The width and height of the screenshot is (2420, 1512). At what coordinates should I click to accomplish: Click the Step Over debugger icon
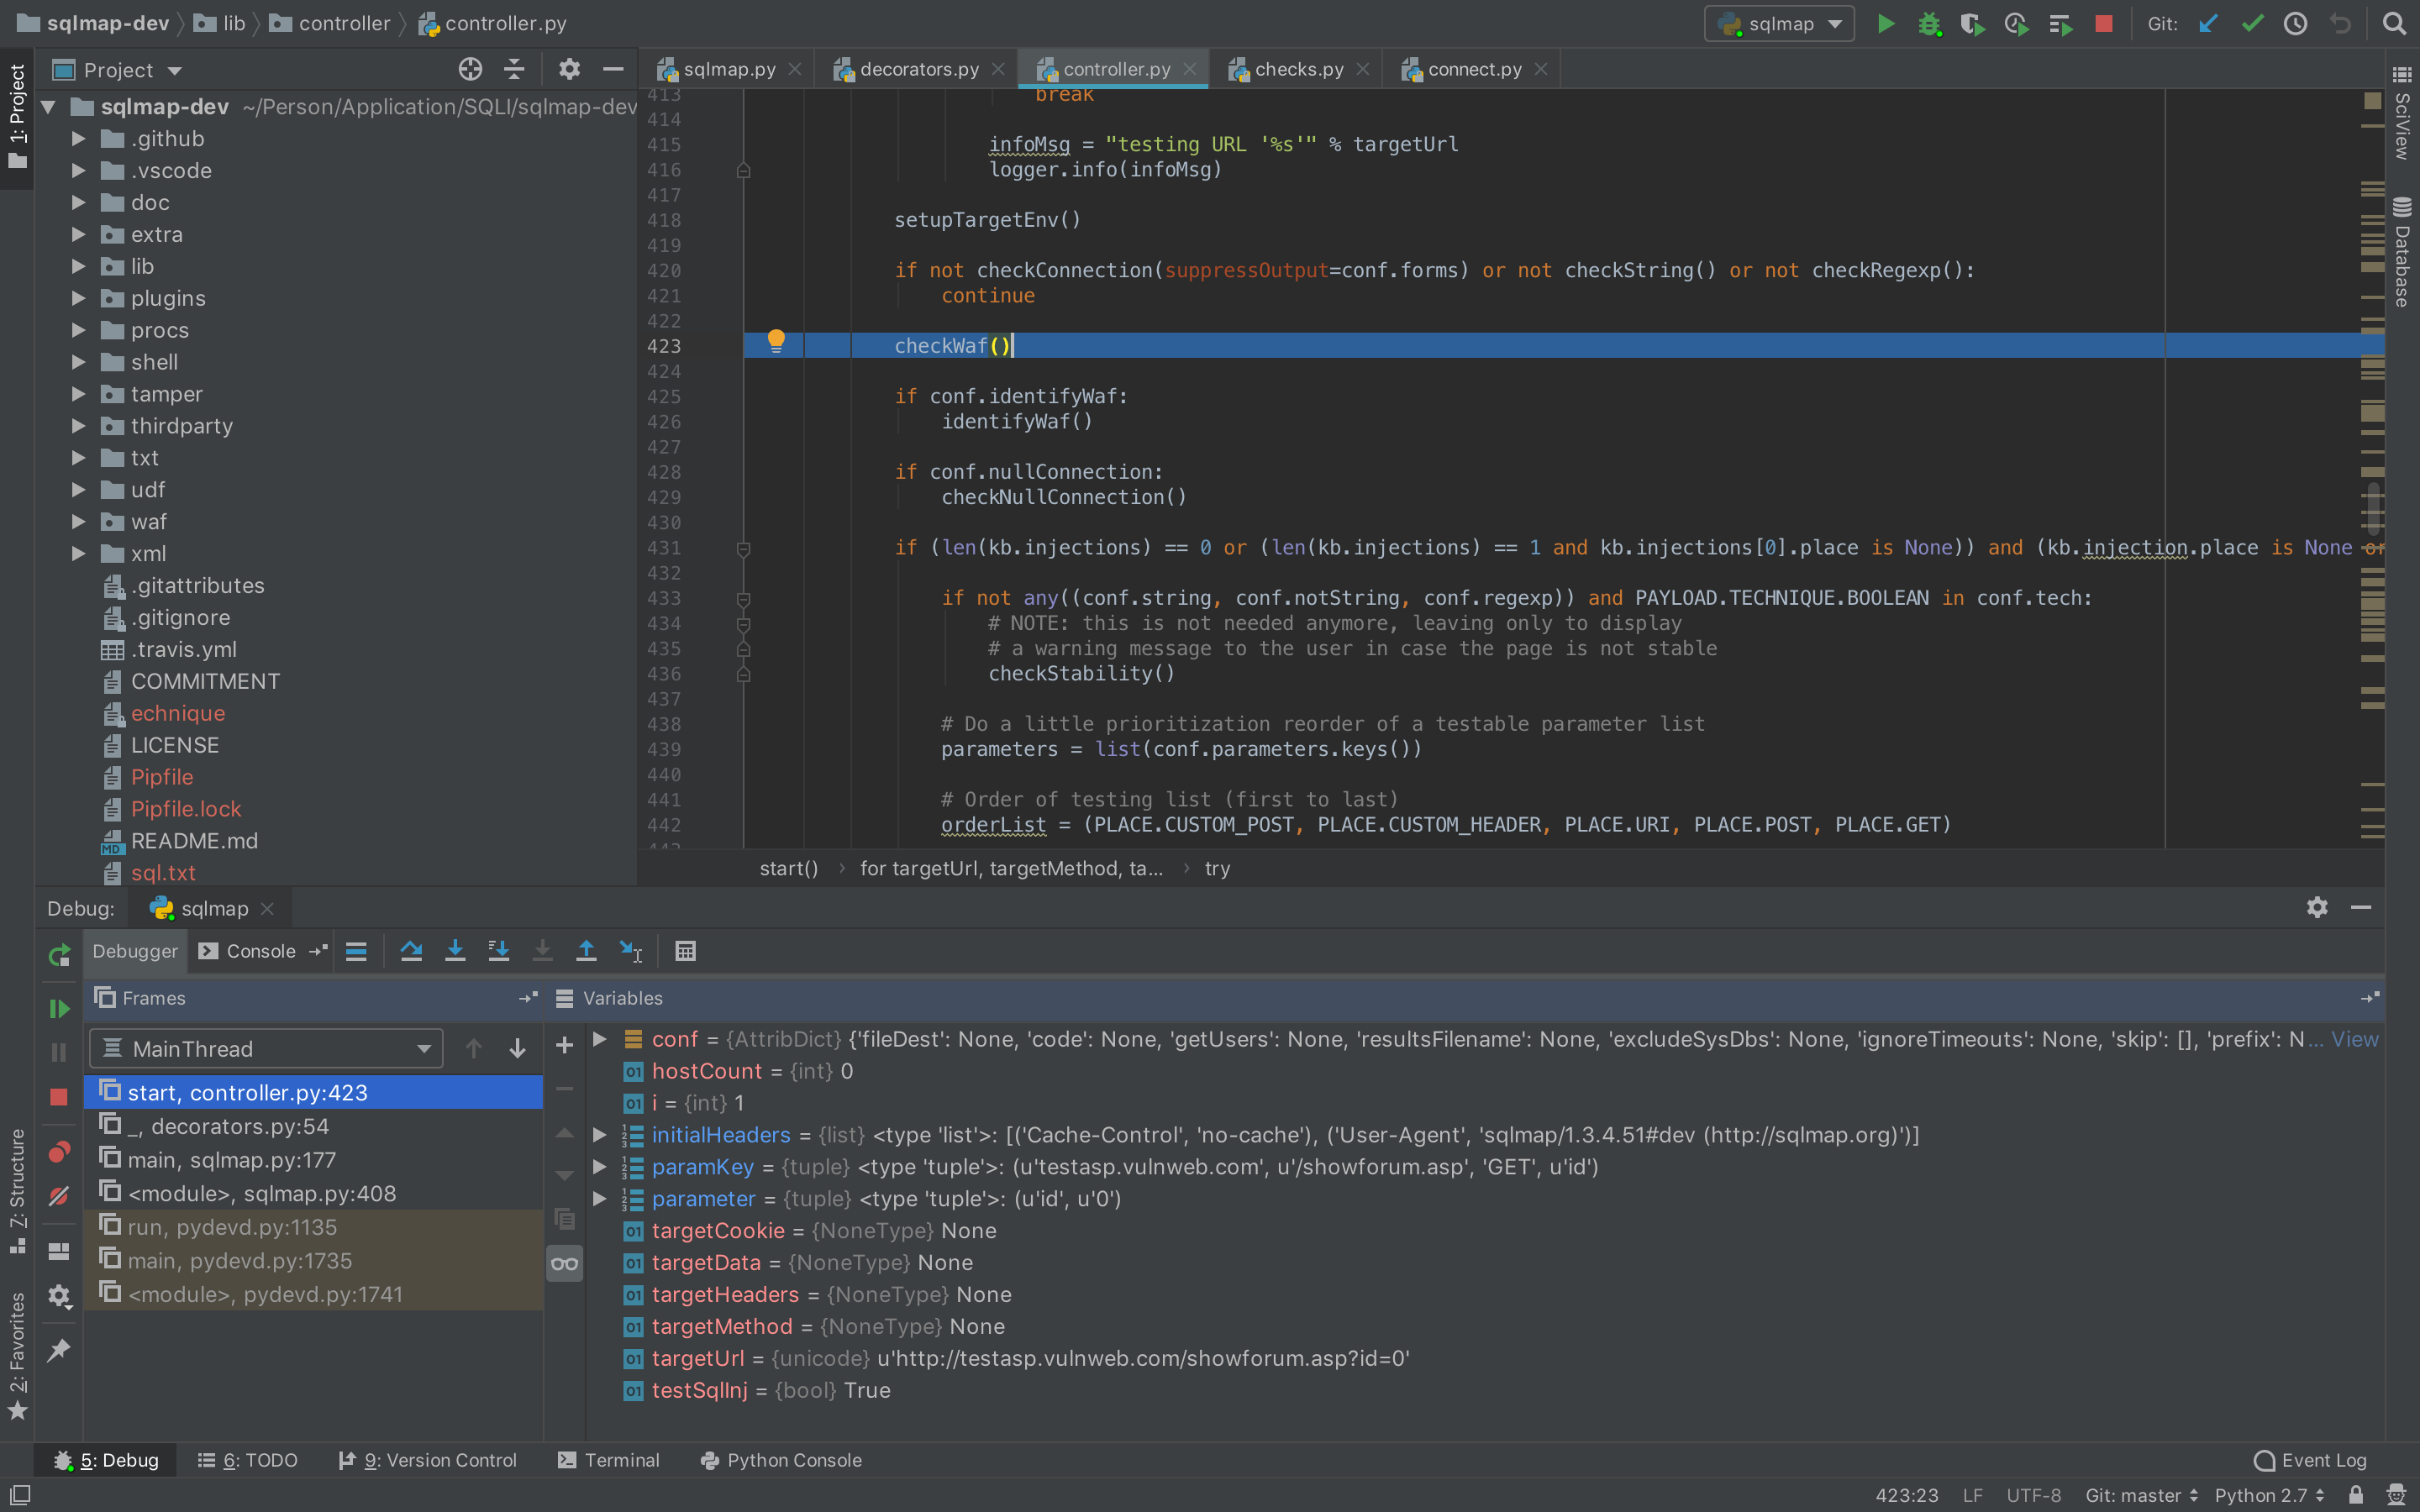411,951
